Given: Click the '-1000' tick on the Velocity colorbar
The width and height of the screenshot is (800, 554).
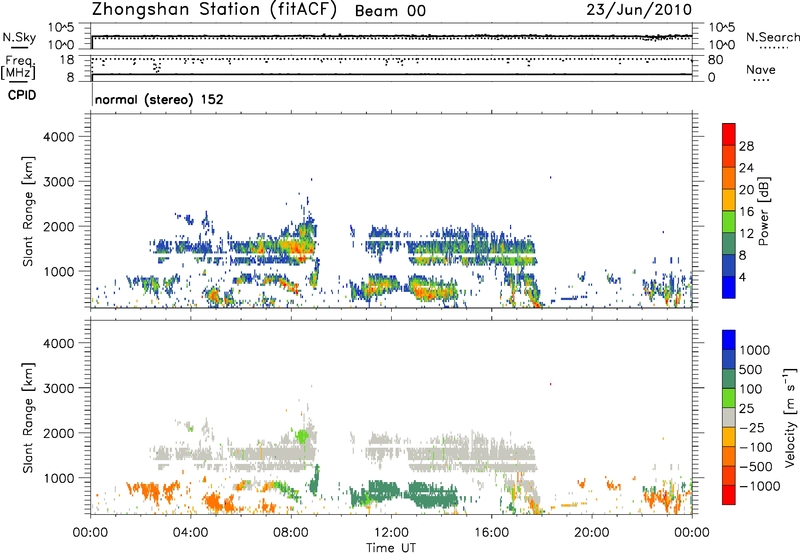Looking at the screenshot, I should coord(760,486).
